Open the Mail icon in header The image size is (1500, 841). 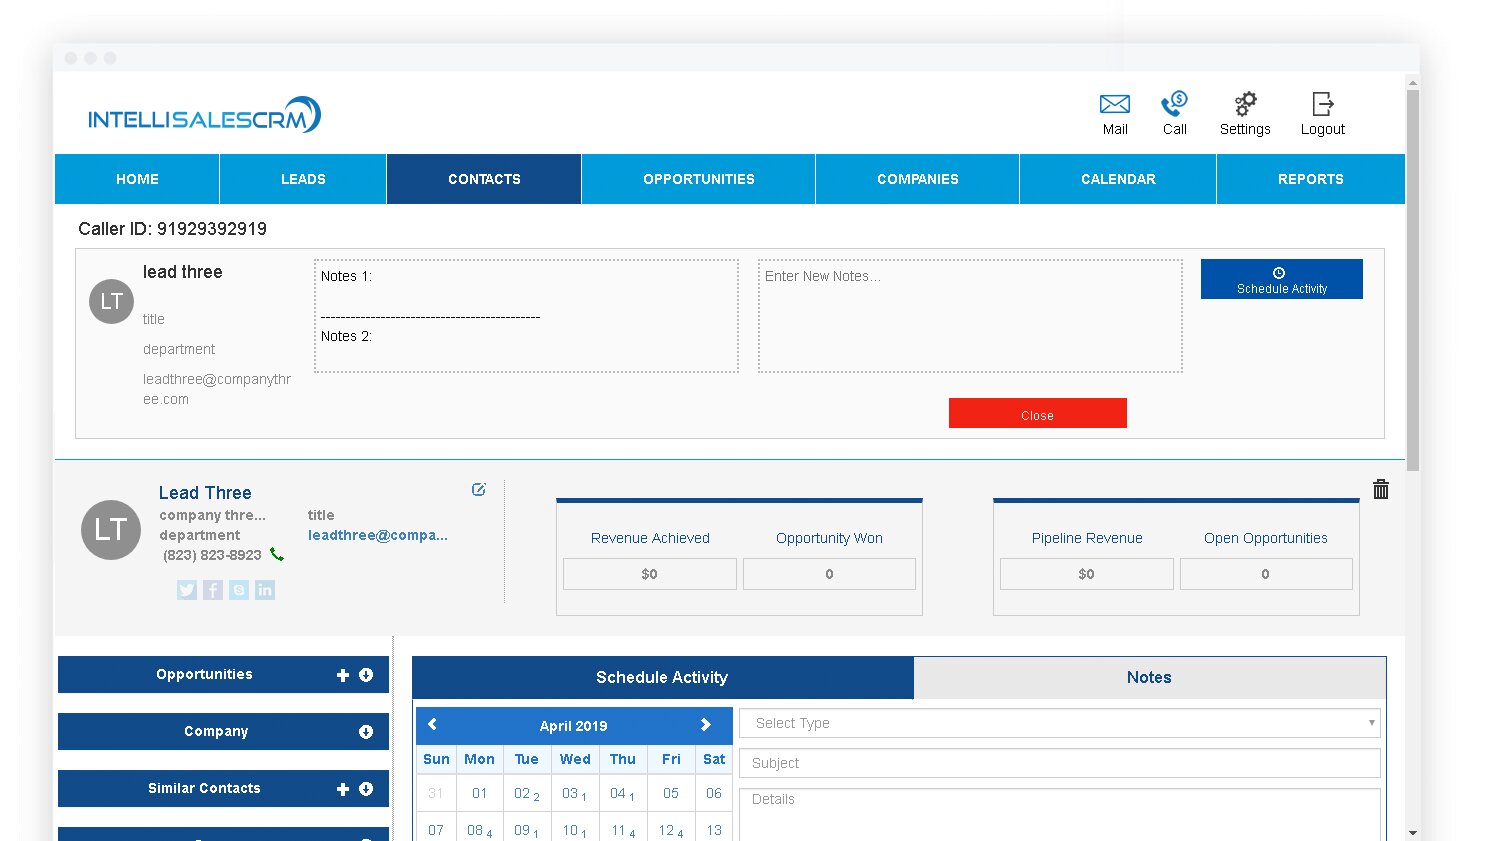coord(1114,105)
